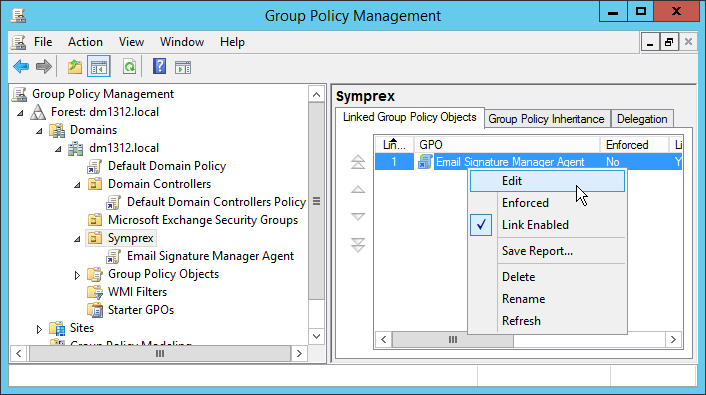This screenshot has width=706, height=395.
Task: Click the GPO list horizontal scroll left arrow
Action: [384, 340]
